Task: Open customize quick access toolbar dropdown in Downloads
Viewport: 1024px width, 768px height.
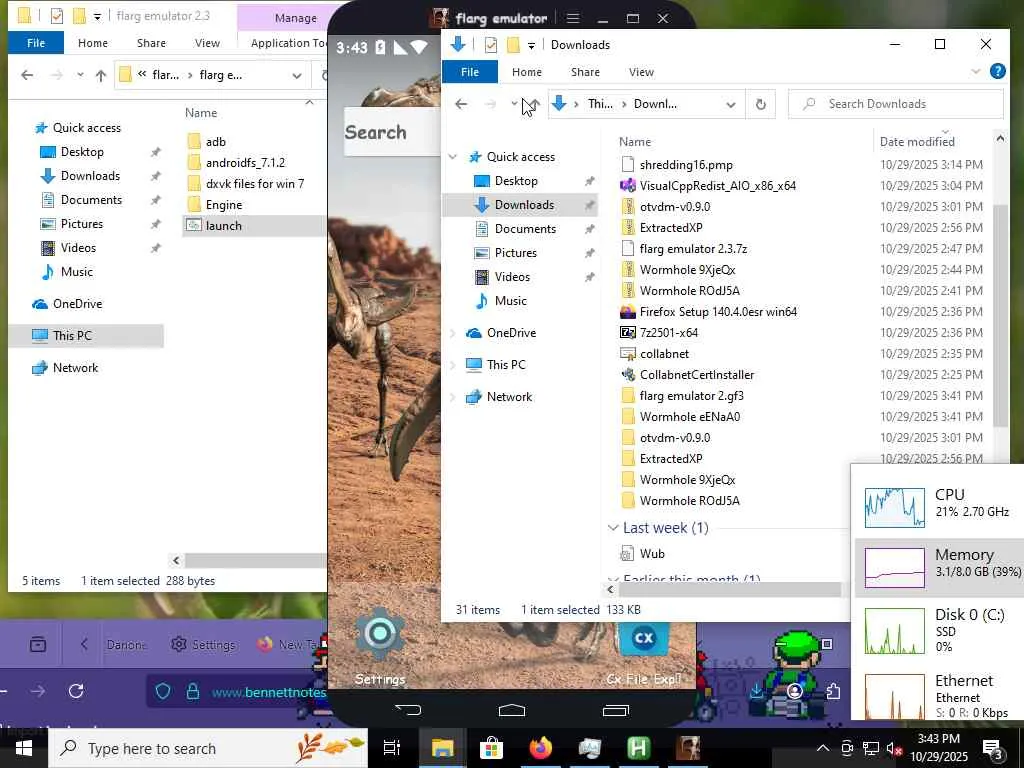Action: 532,45
